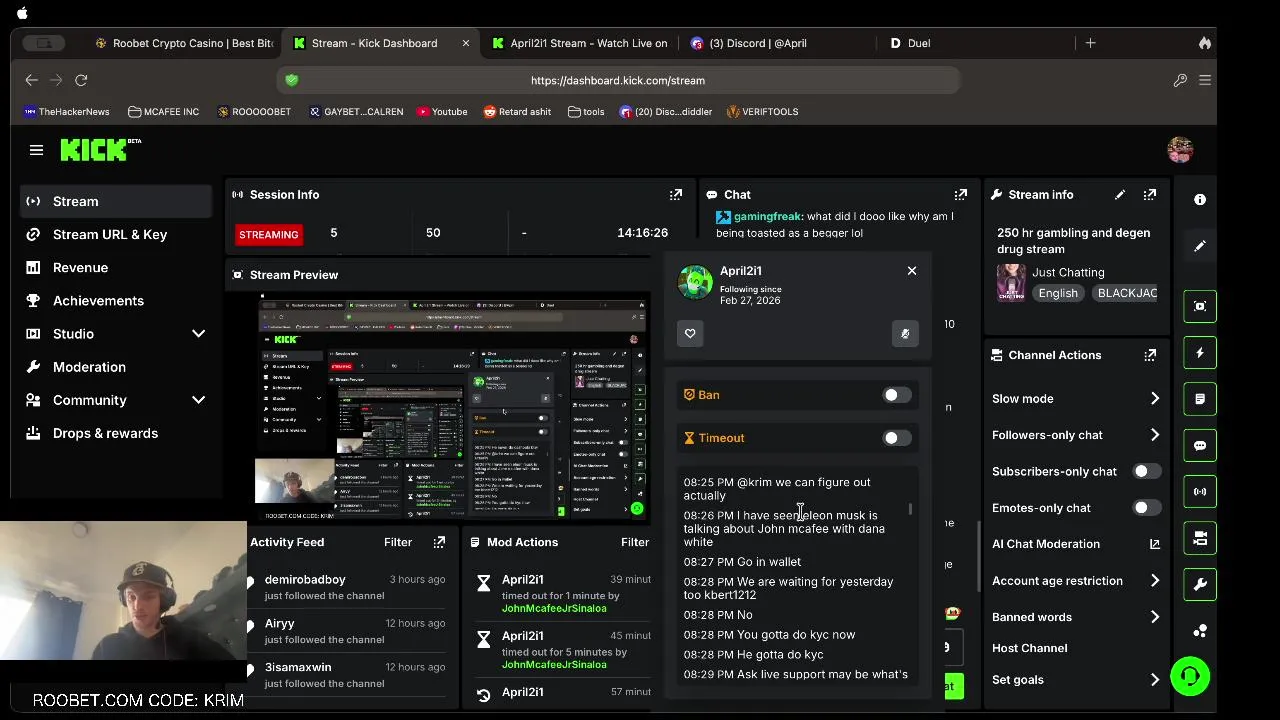Open the Apple menu
This screenshot has height=720, width=1280.
point(22,13)
